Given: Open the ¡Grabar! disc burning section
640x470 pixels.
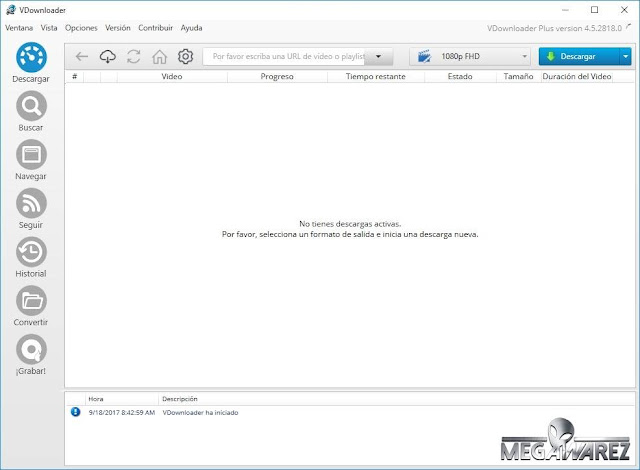Looking at the screenshot, I should [31, 354].
